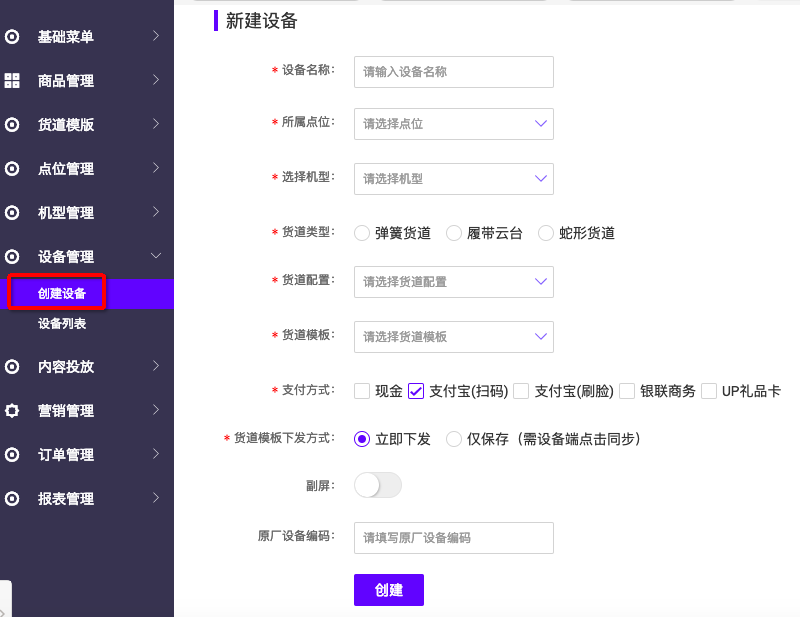Select the 设备列表 submenu item
This screenshot has width=800, height=617.
tap(62, 324)
